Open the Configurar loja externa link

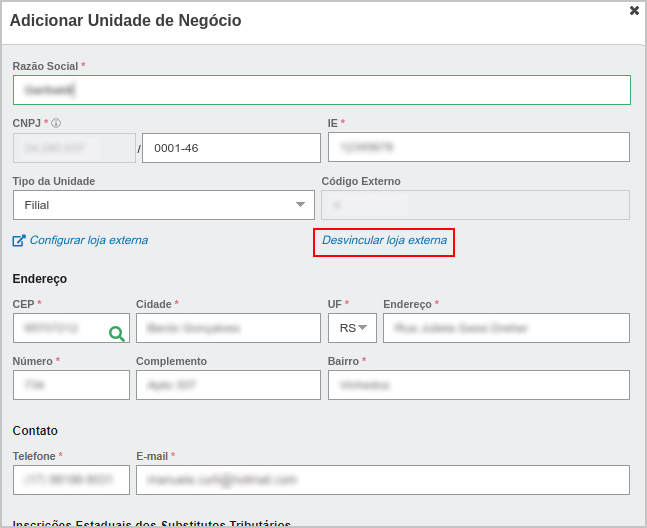(x=89, y=240)
